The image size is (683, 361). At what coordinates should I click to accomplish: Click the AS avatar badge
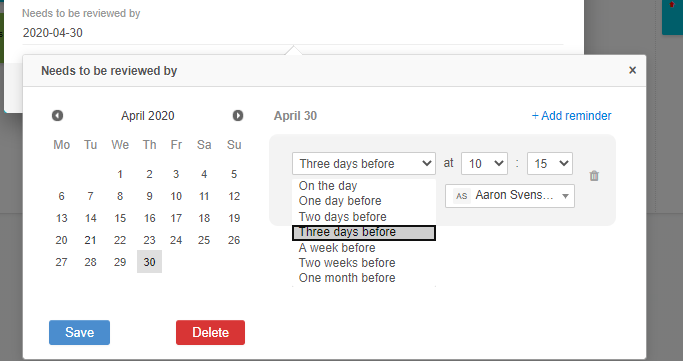pyautogui.click(x=462, y=196)
